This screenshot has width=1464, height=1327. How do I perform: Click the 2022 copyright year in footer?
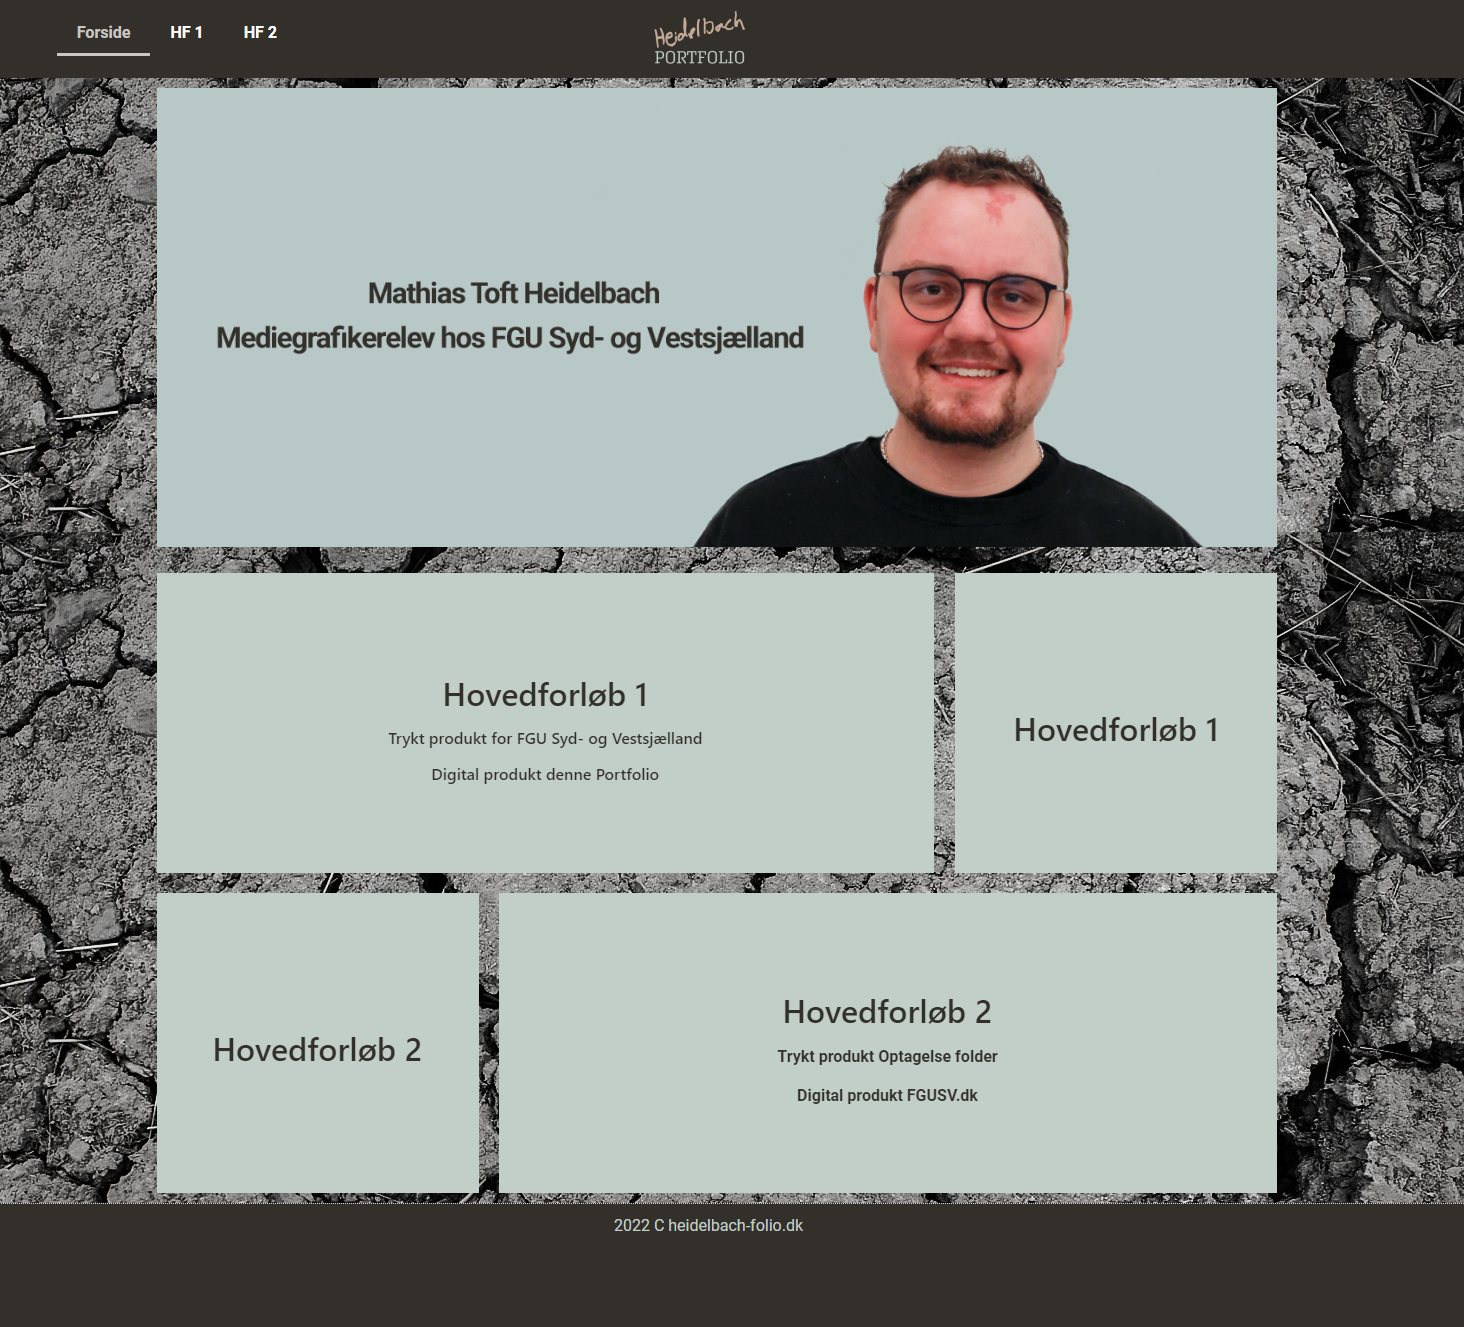point(631,1226)
